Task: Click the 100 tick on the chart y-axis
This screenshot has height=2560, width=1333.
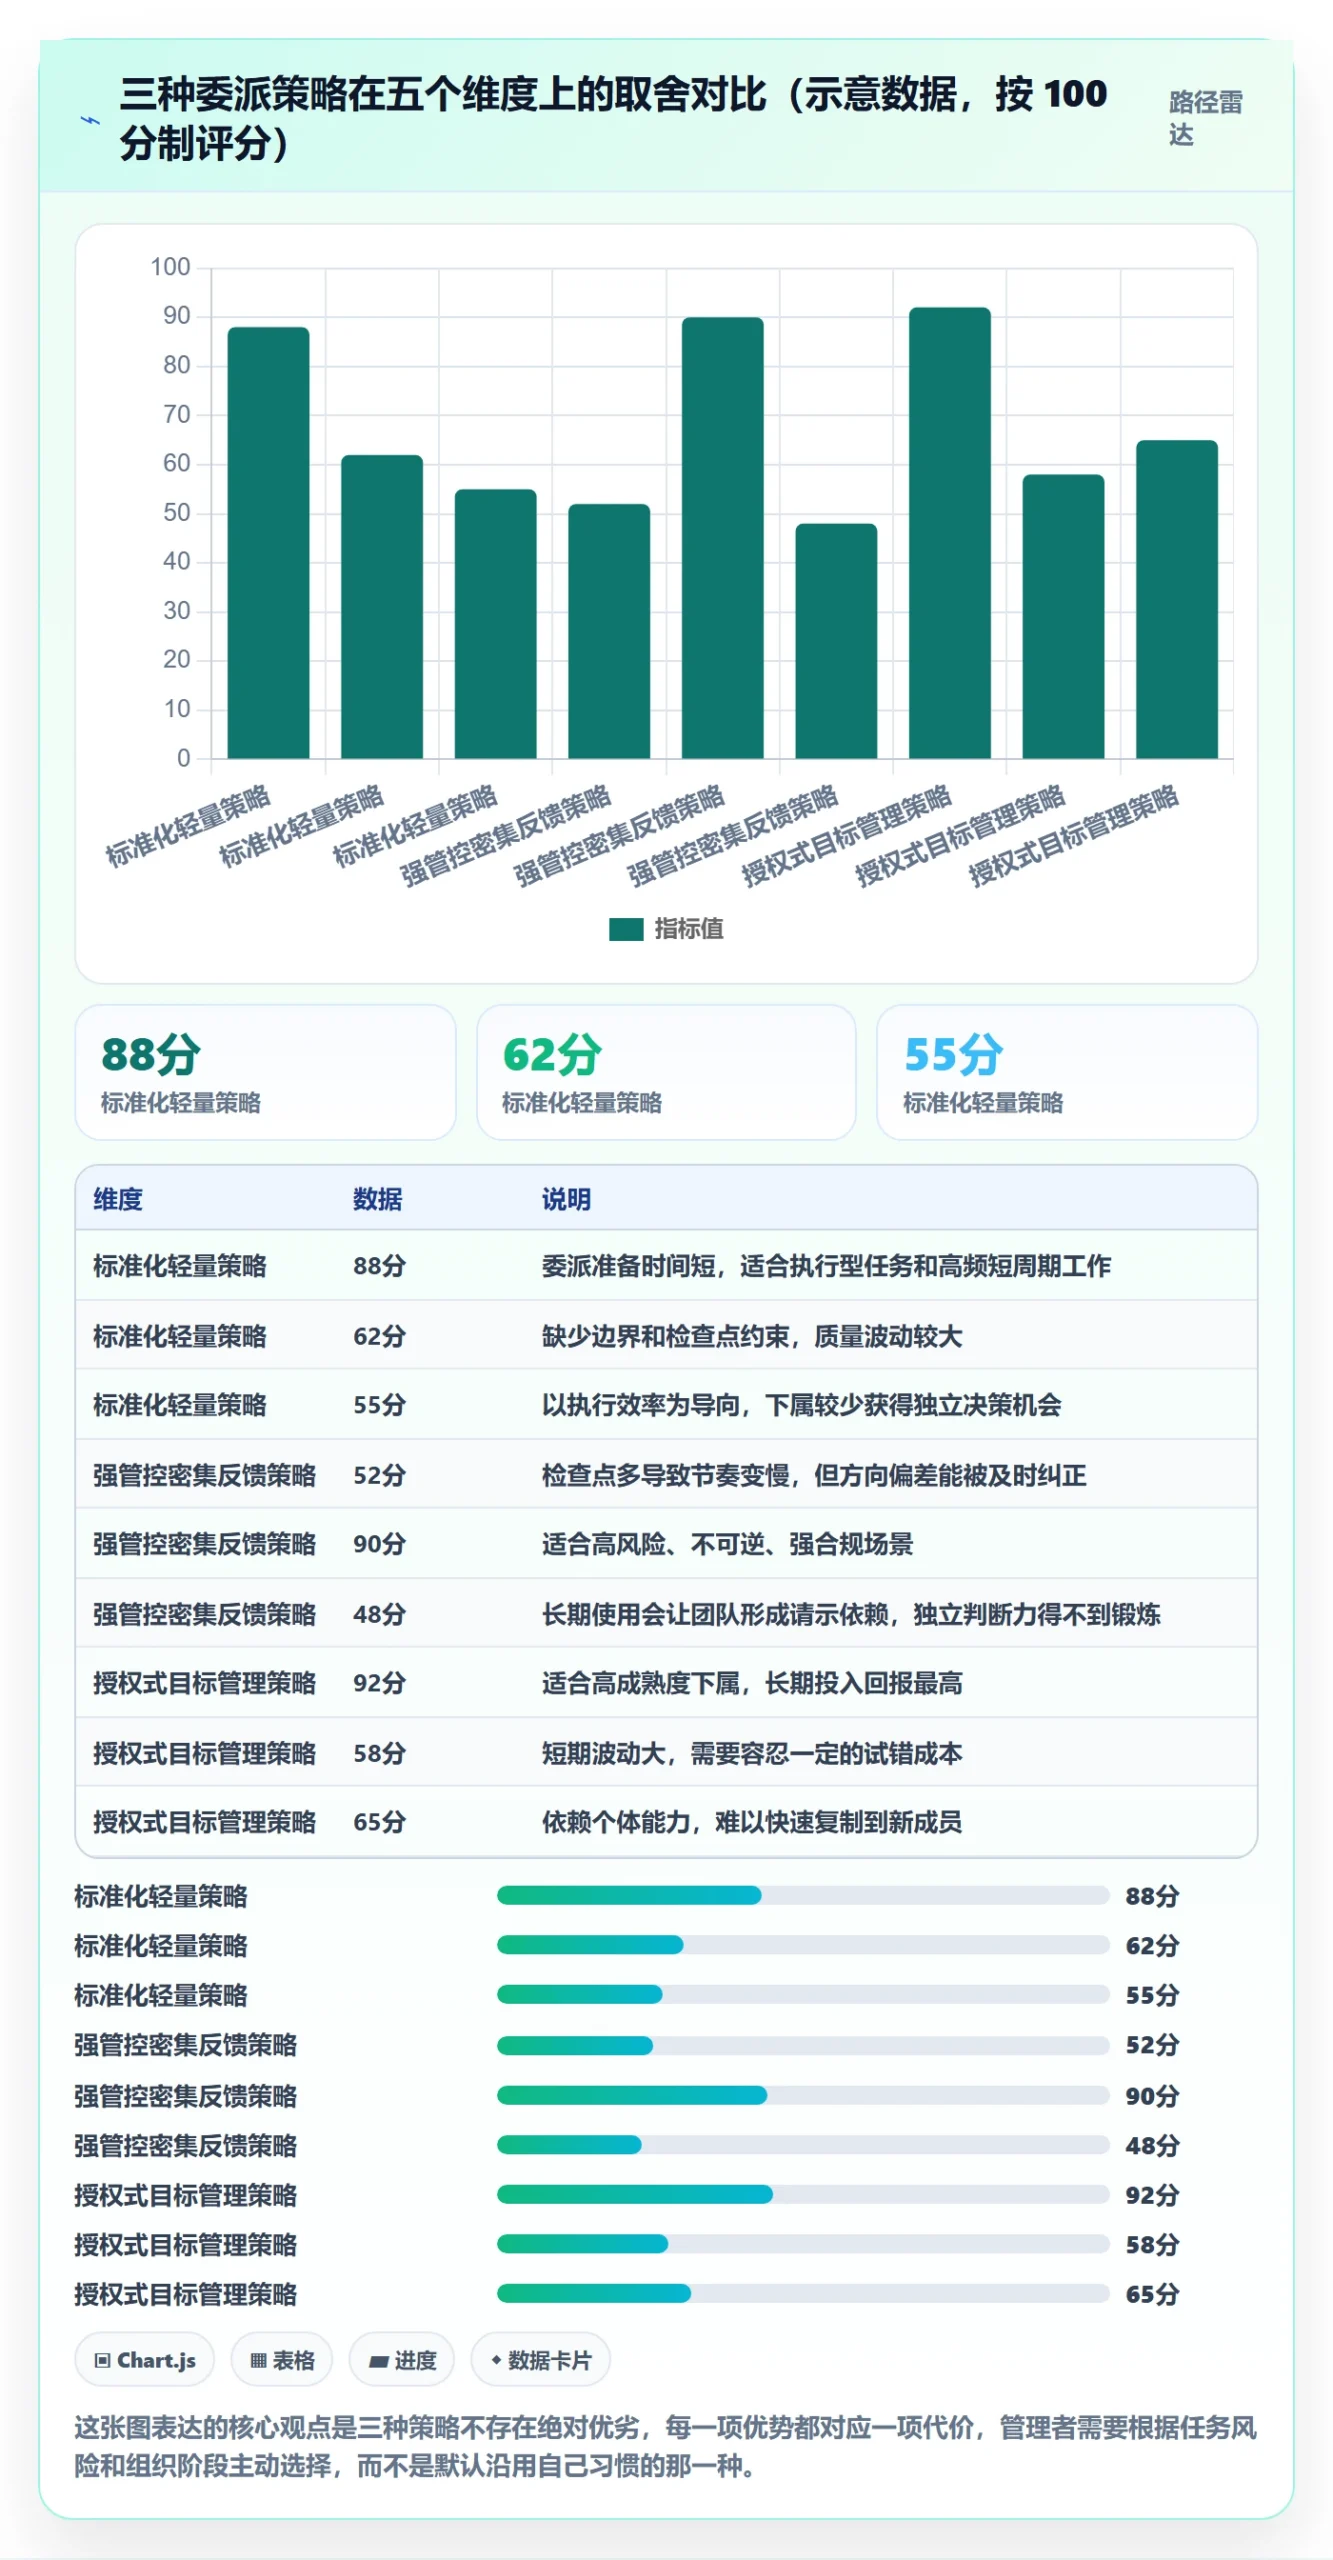Action: 170,267
